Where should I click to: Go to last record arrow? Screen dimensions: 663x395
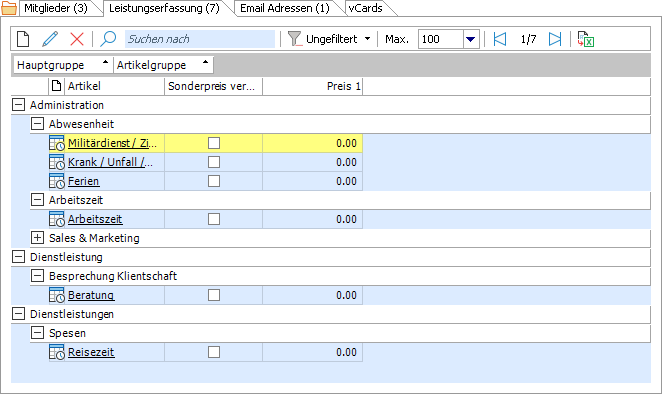pos(555,39)
